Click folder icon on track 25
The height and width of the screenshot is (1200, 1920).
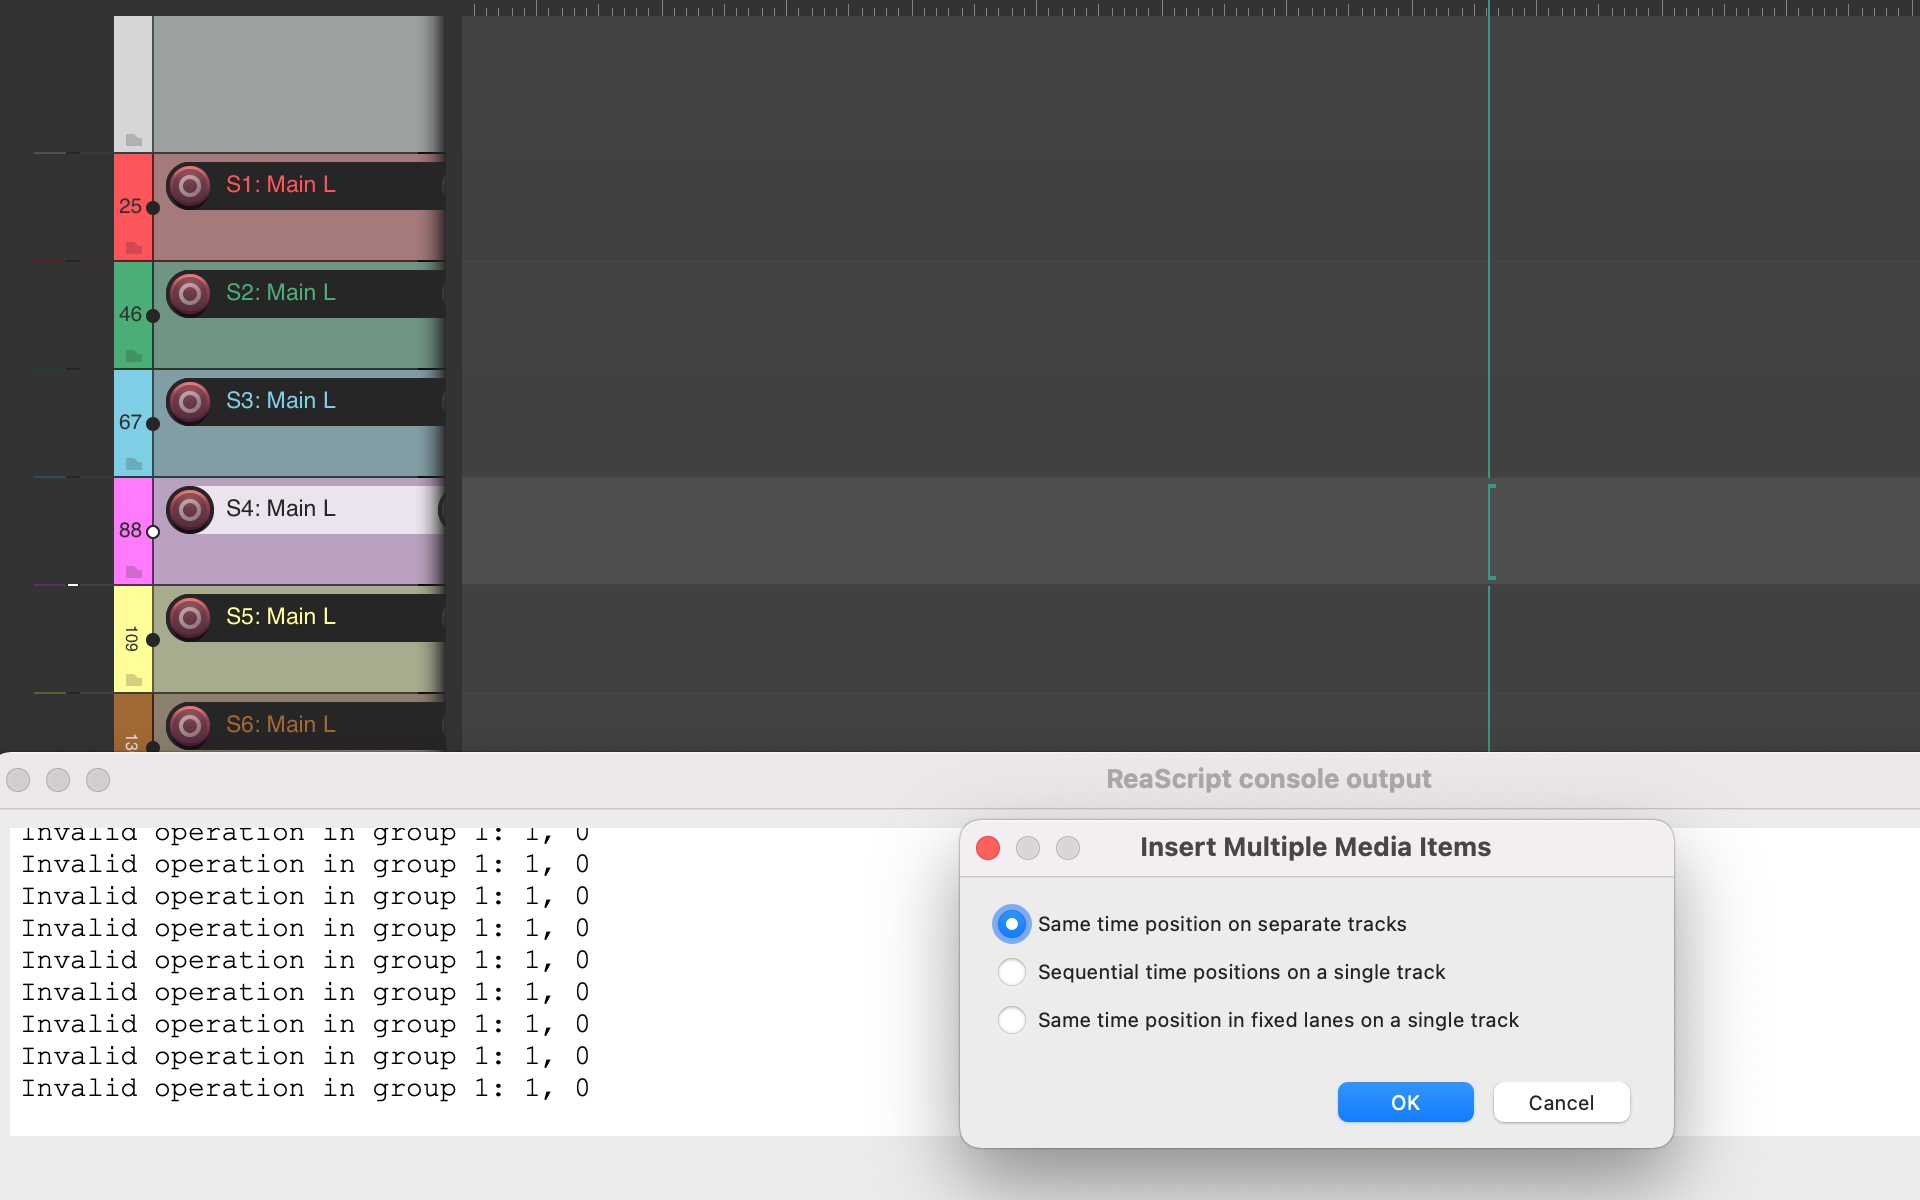pos(134,248)
